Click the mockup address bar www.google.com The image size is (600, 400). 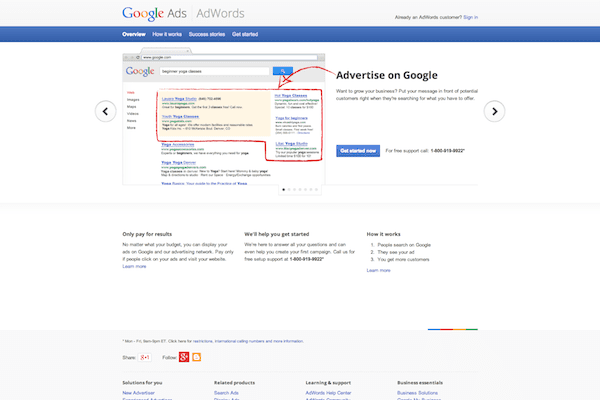(230, 57)
